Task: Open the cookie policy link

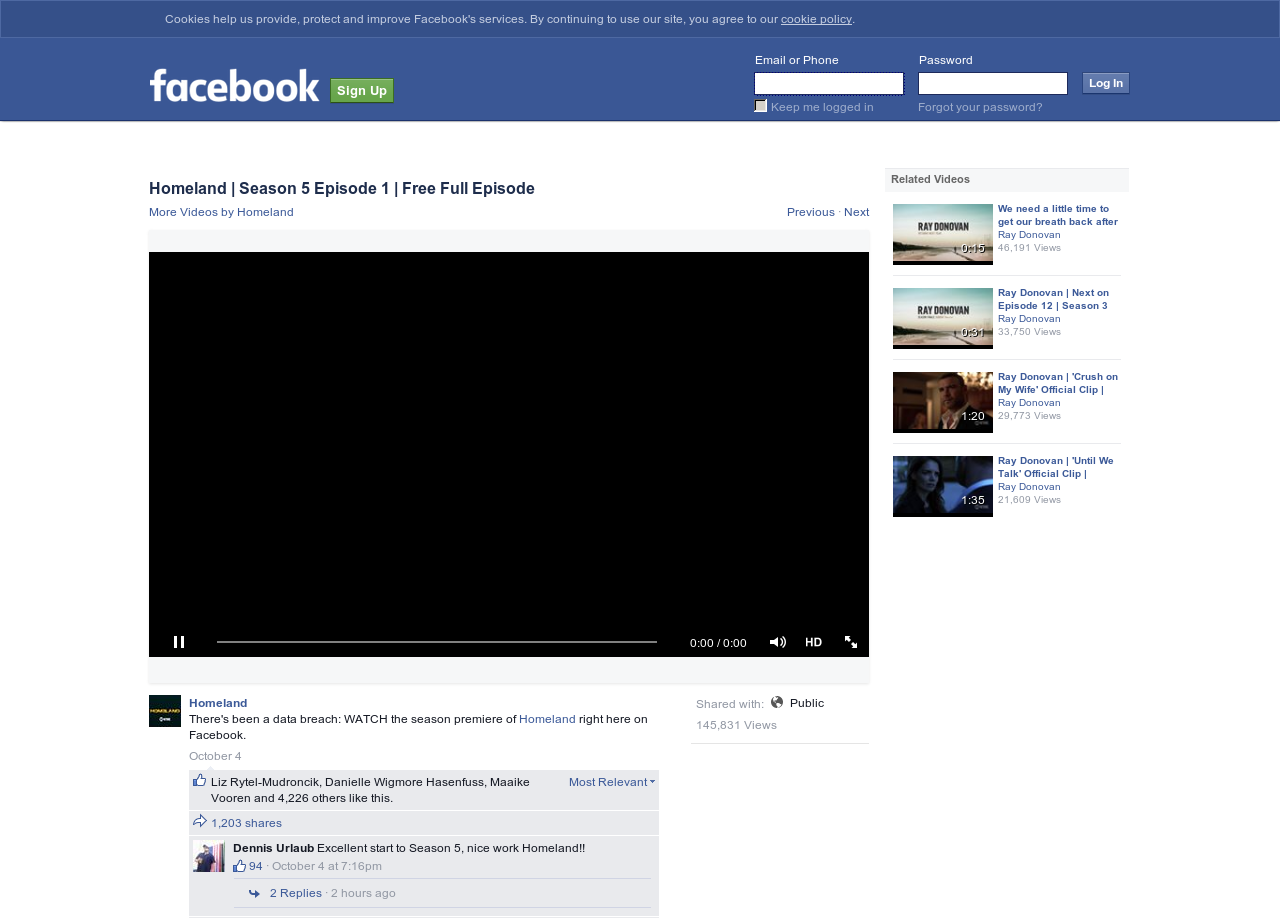Action: (x=816, y=19)
